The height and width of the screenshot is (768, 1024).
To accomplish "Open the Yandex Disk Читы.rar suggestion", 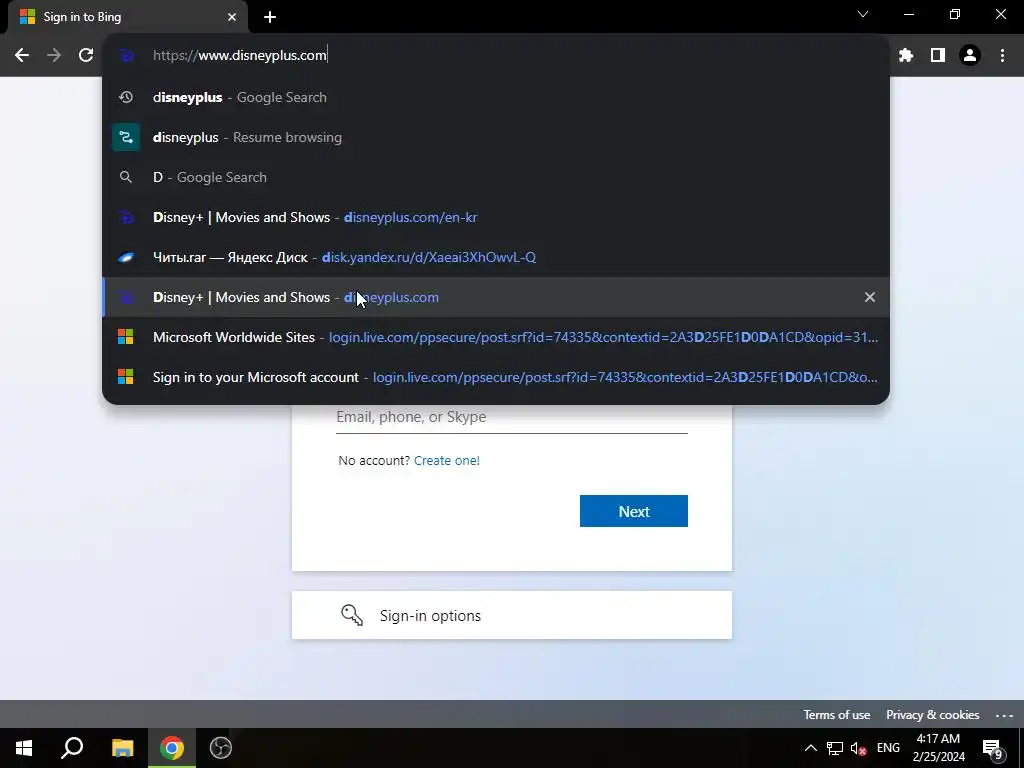I will click(x=496, y=257).
